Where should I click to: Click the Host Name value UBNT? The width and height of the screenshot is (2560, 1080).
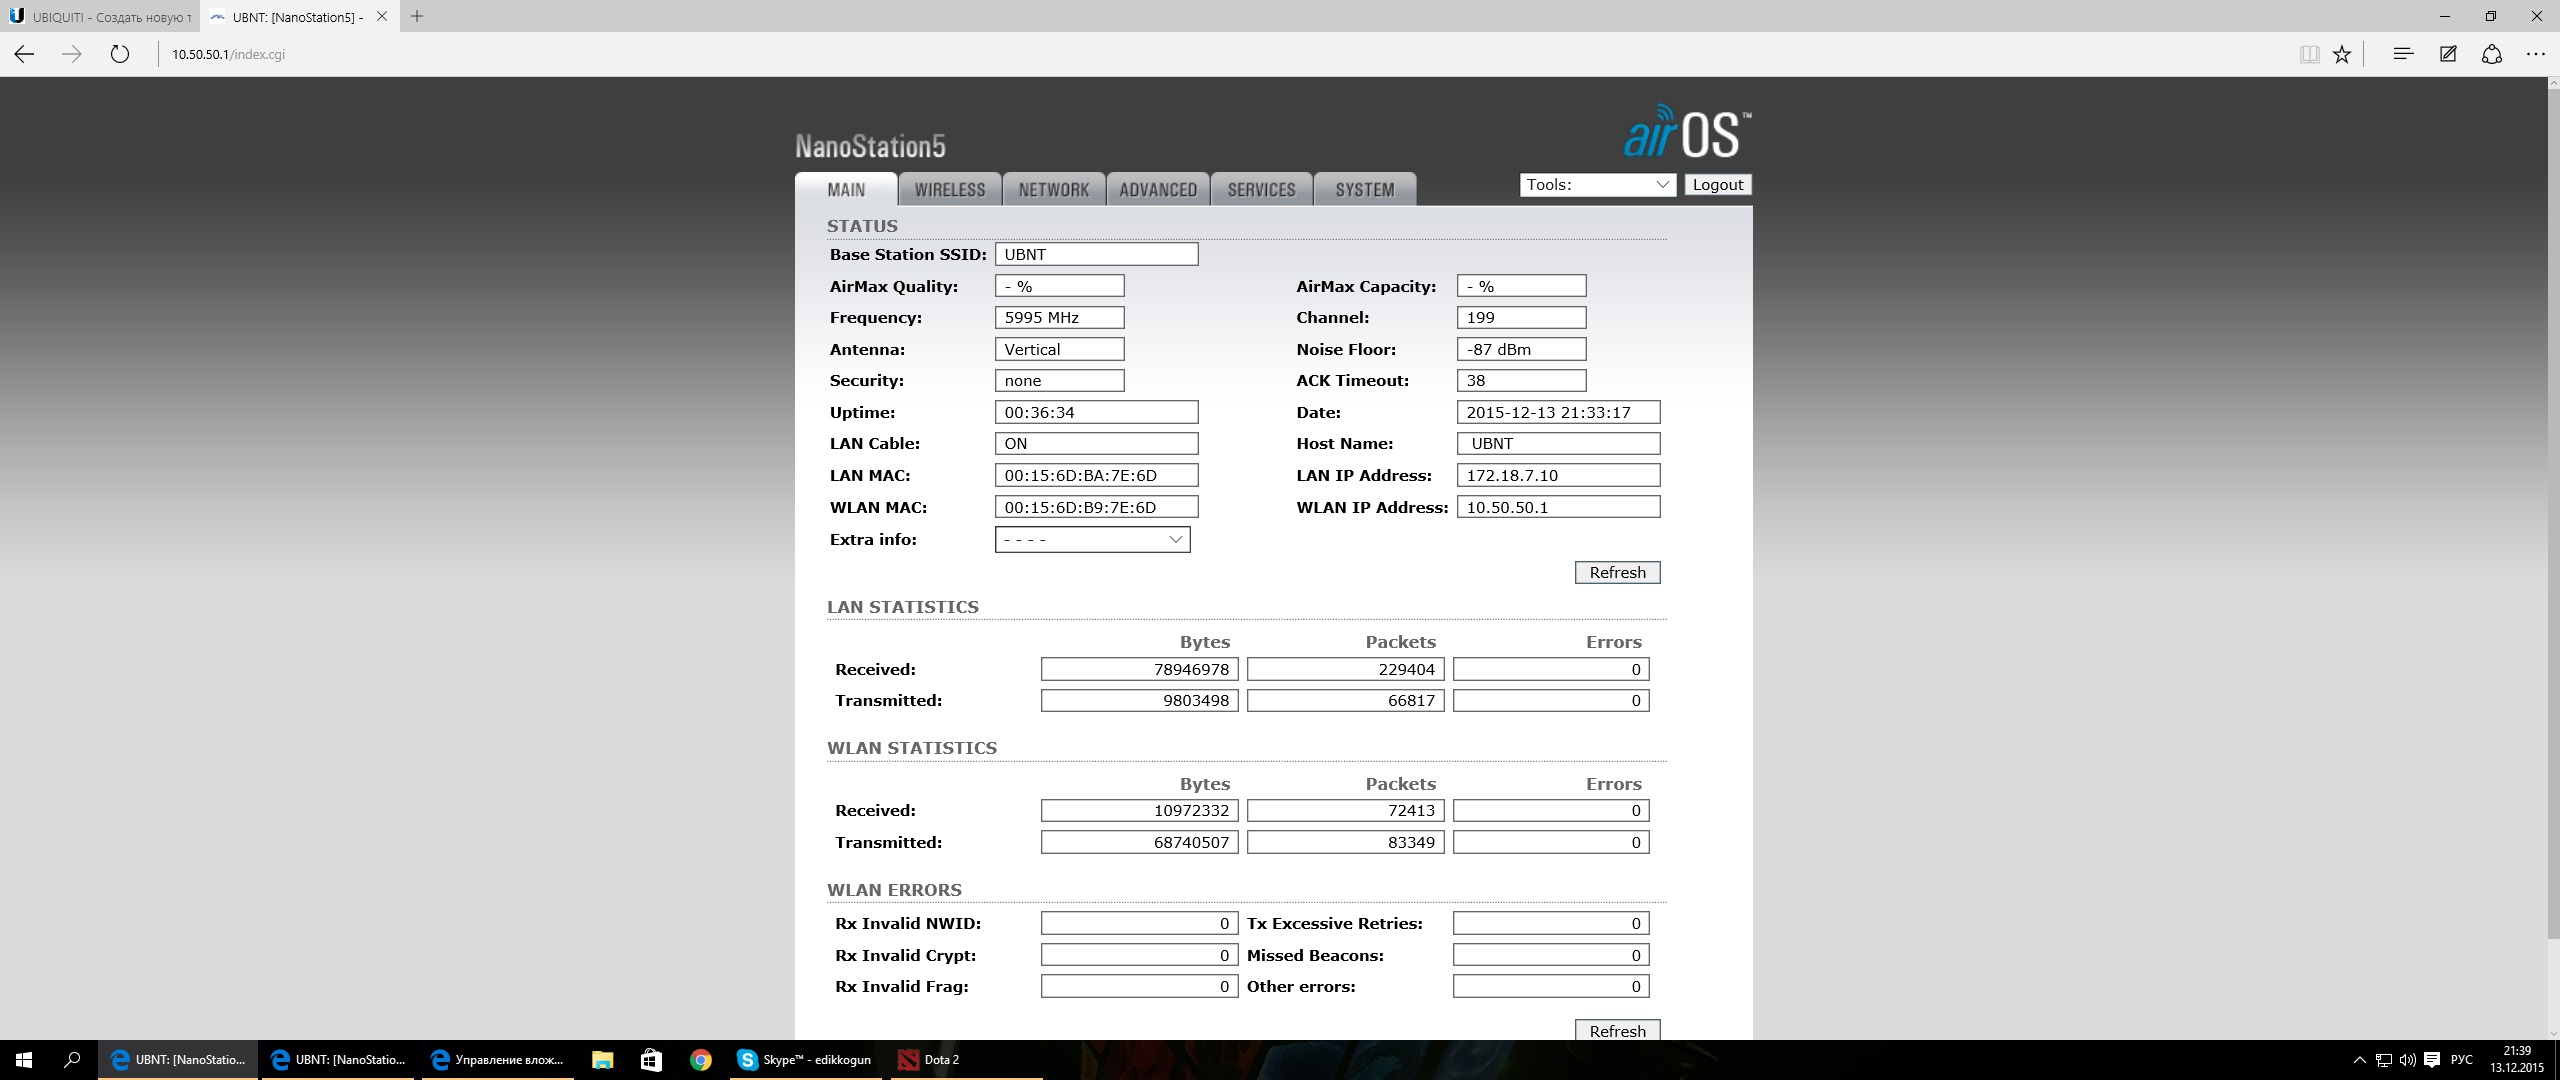pos(1559,443)
